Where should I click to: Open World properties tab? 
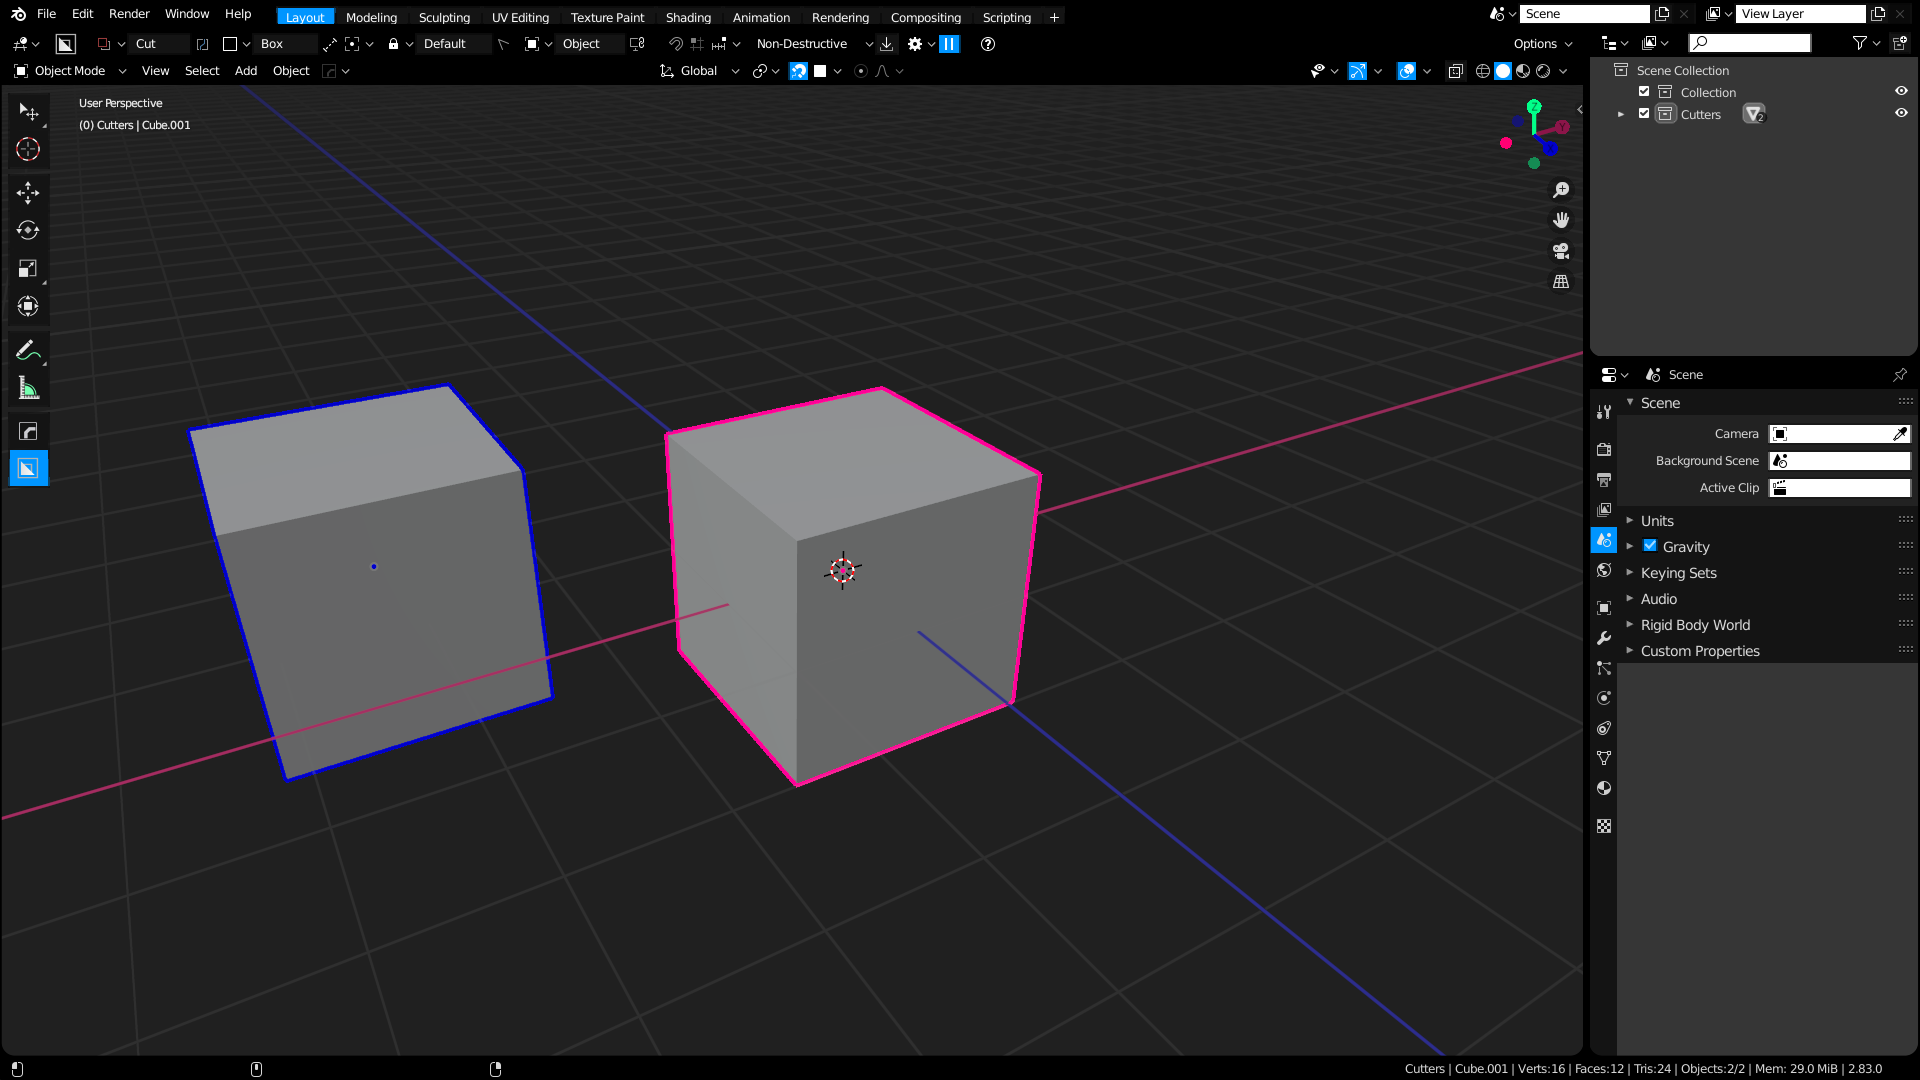[x=1604, y=570]
